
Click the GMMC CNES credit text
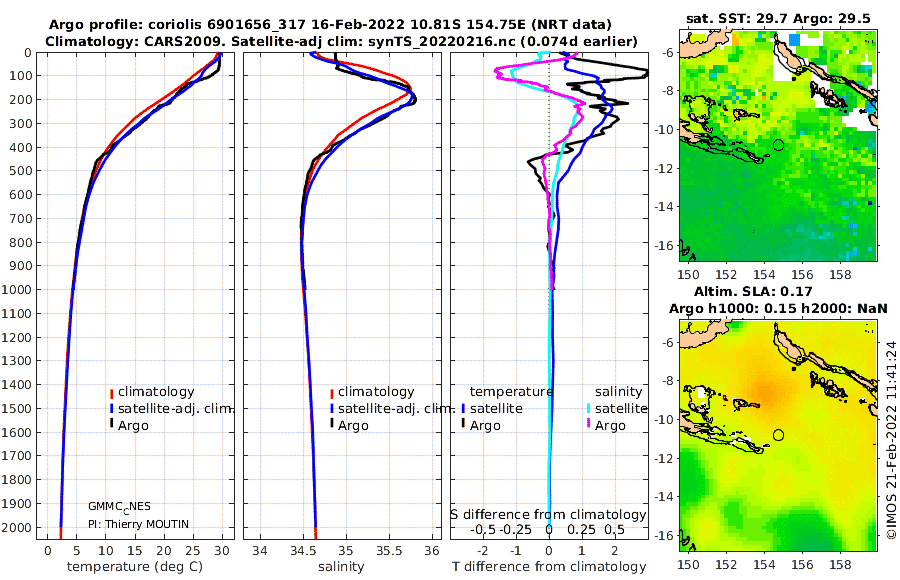point(119,507)
